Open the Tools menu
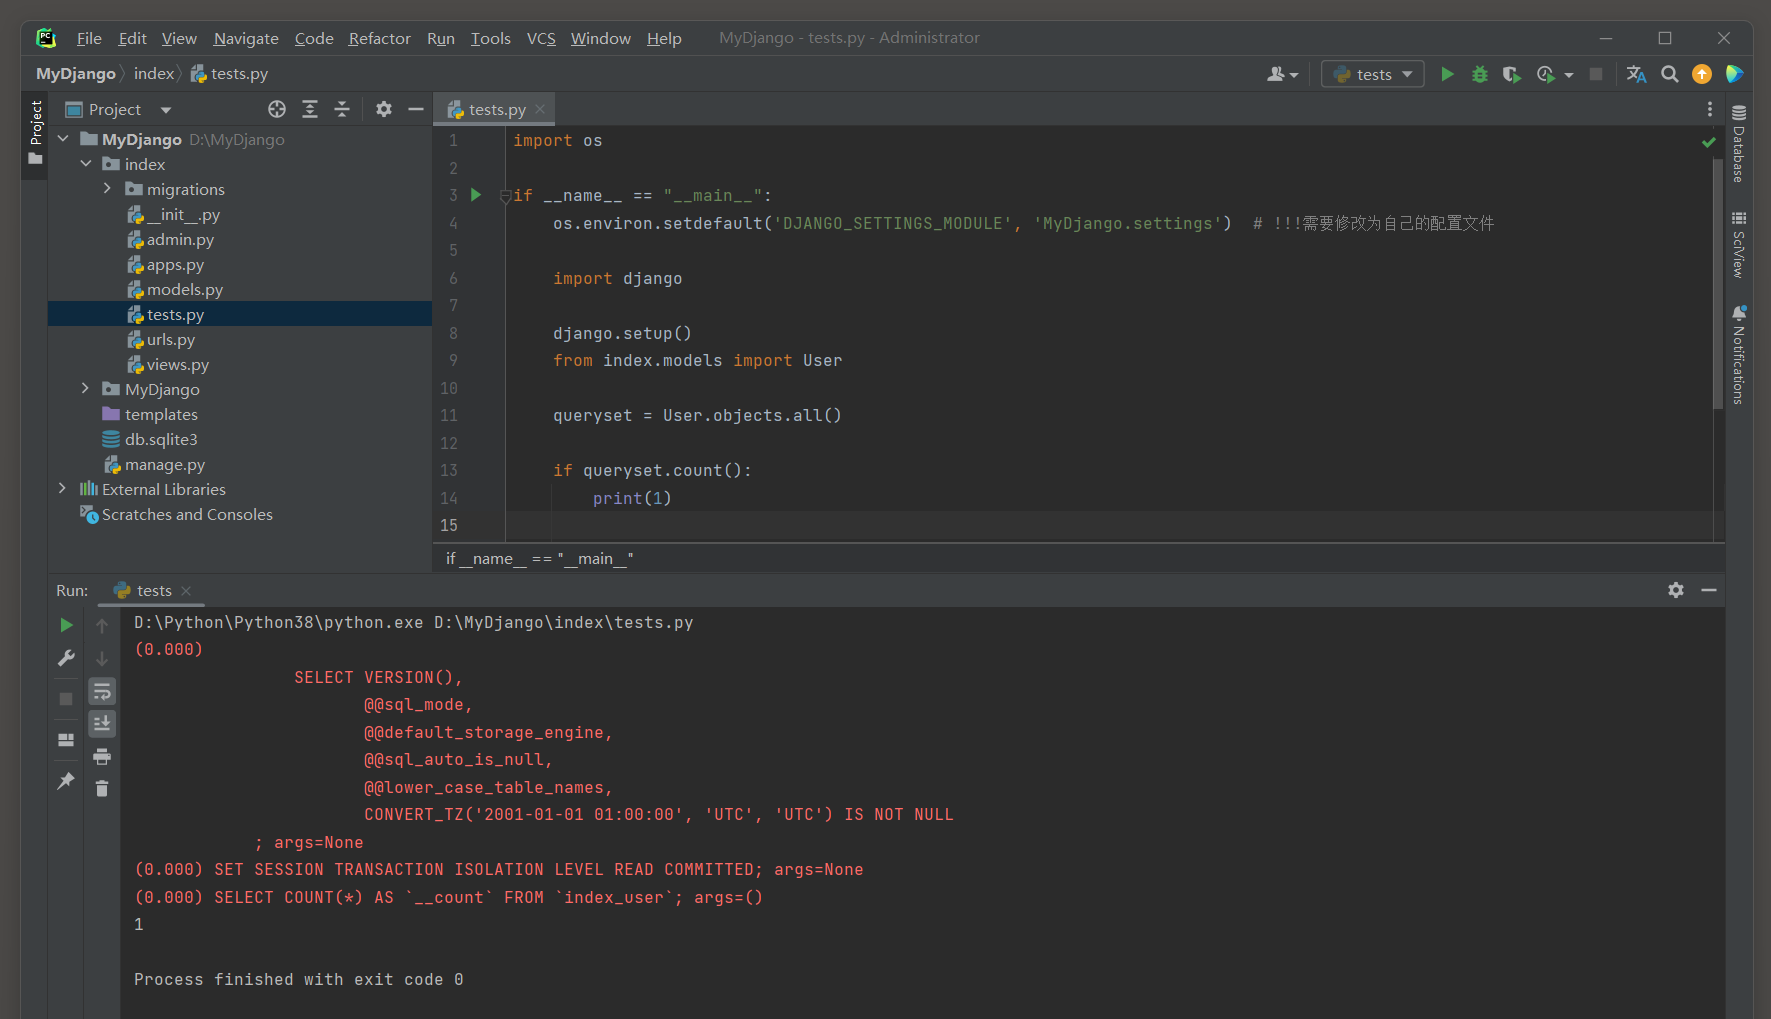 pyautogui.click(x=490, y=38)
